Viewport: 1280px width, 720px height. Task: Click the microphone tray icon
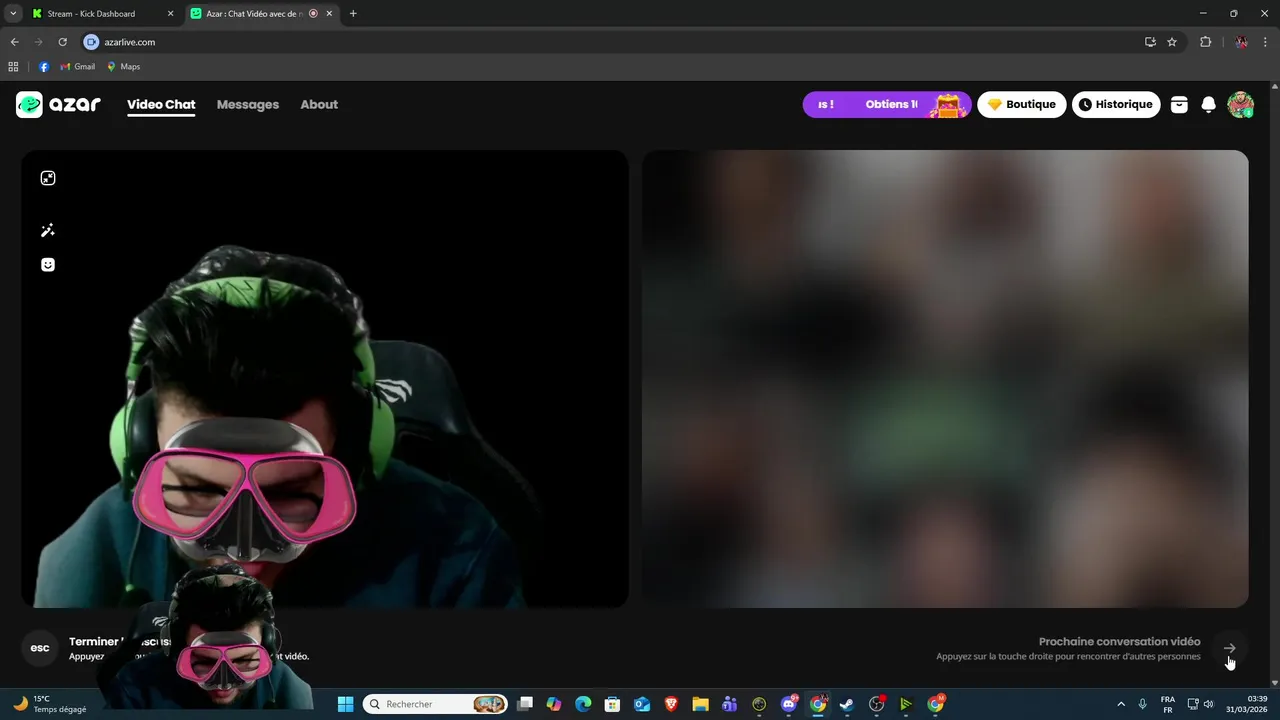tap(1142, 704)
